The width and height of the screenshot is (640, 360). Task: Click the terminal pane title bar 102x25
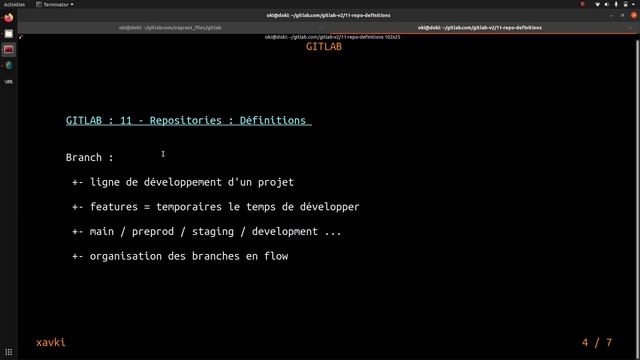click(x=332, y=37)
